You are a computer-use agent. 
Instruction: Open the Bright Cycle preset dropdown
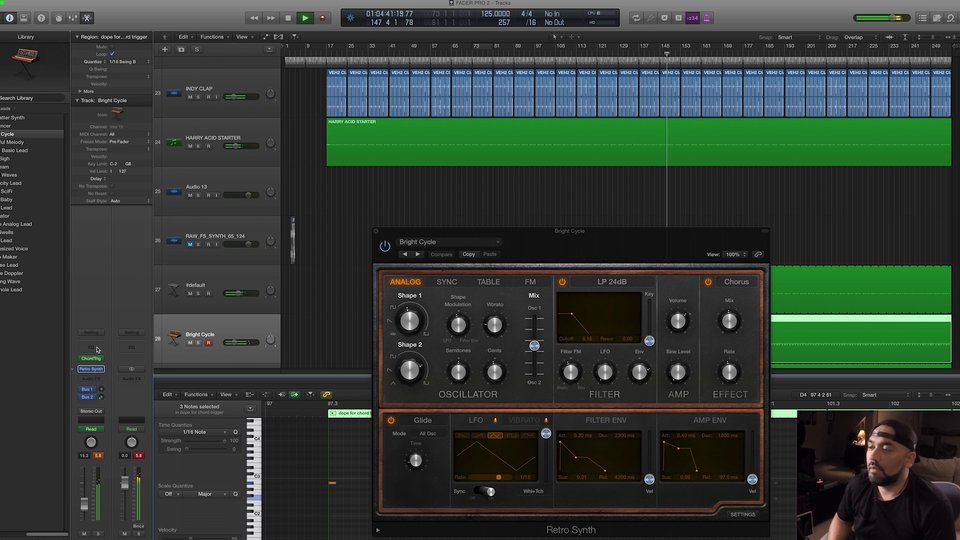pos(449,242)
